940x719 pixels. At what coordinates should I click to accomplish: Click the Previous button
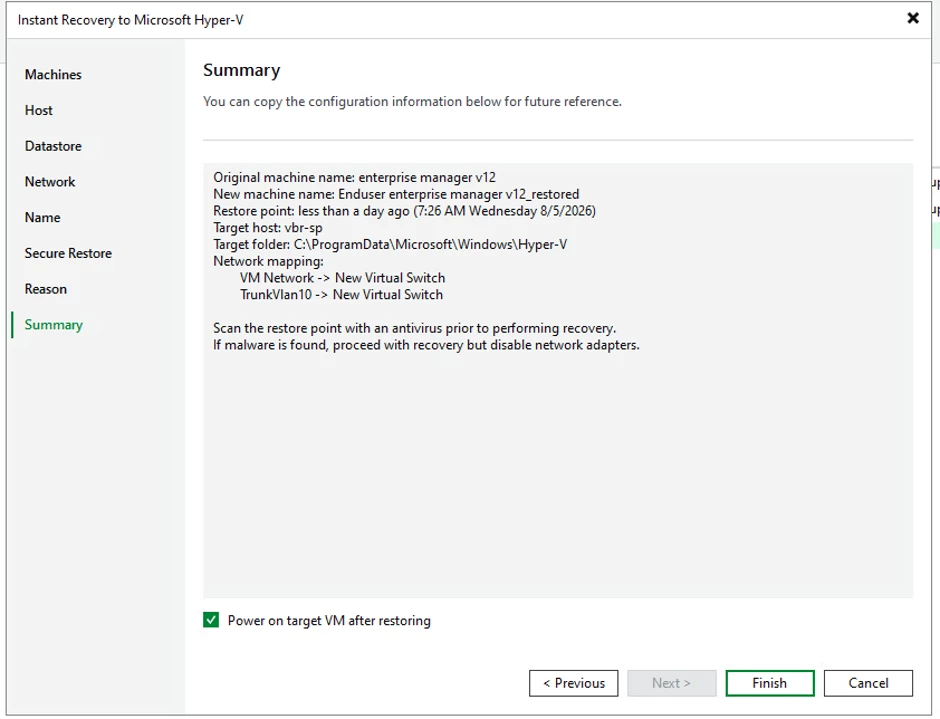pos(573,683)
